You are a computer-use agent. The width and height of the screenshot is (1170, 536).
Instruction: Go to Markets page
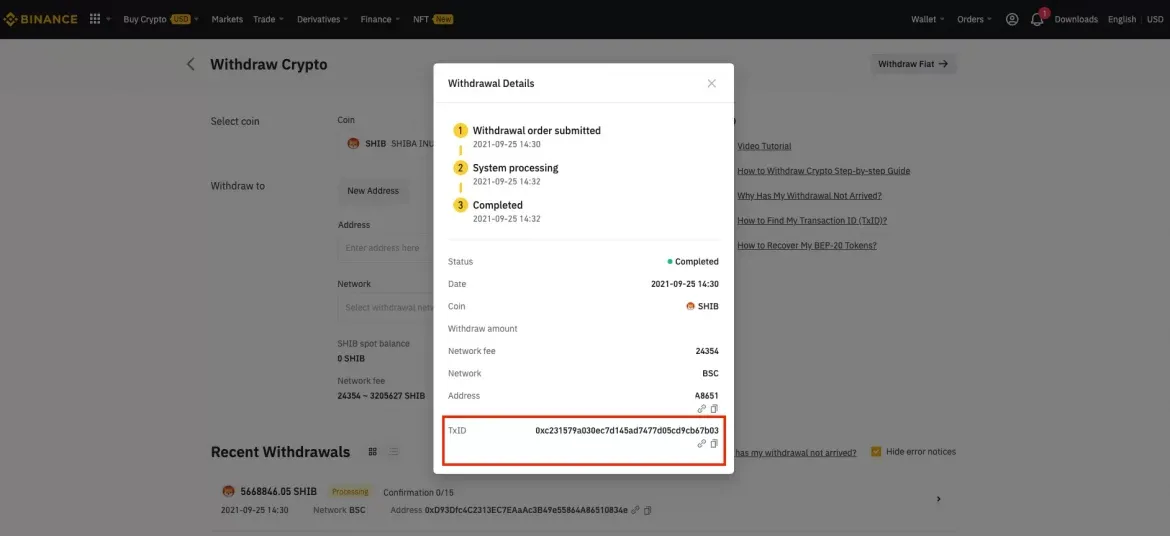click(227, 19)
